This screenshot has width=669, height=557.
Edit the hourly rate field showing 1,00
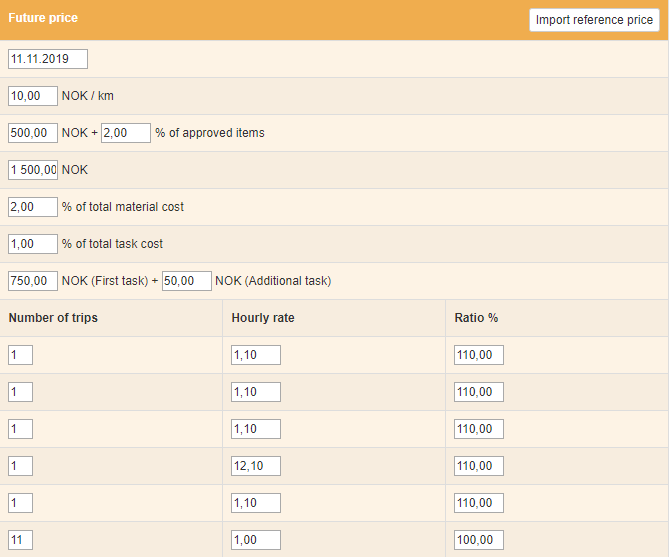pyautogui.click(x=256, y=540)
